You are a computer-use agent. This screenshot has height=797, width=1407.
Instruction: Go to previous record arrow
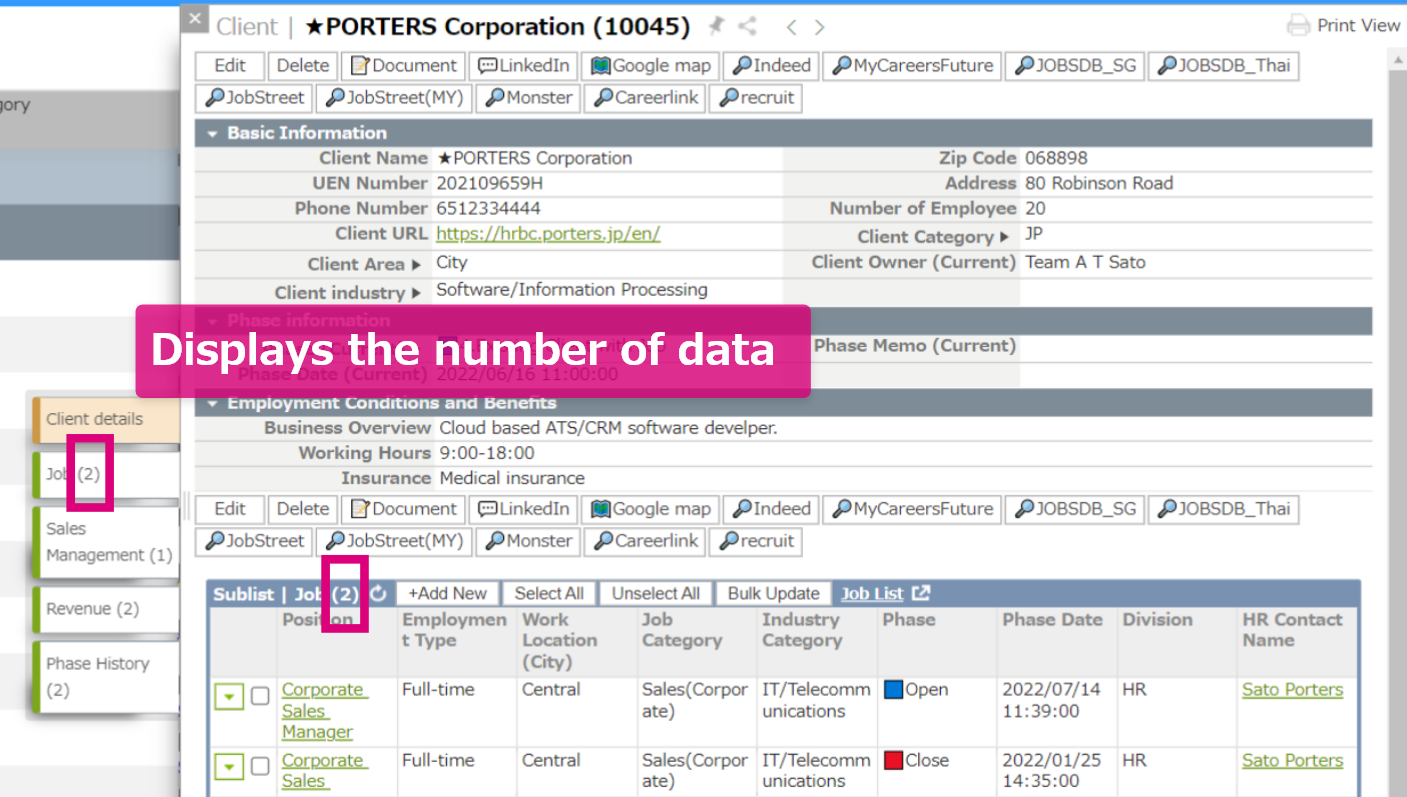791,28
